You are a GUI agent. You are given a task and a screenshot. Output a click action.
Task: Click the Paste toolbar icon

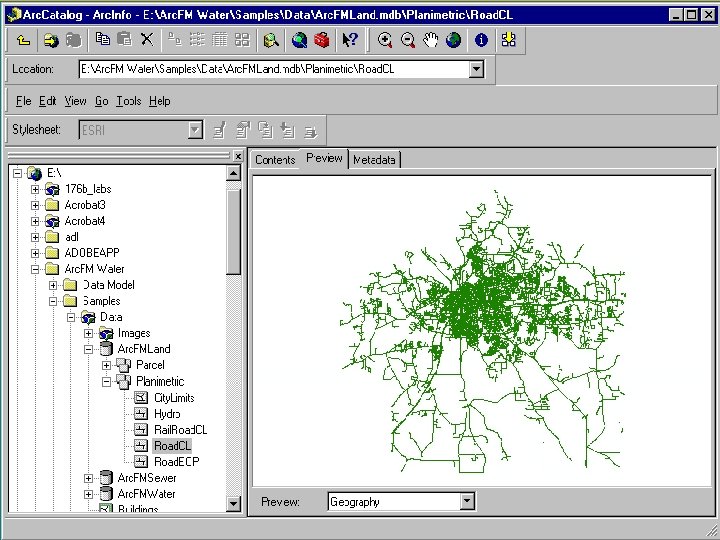point(124,39)
